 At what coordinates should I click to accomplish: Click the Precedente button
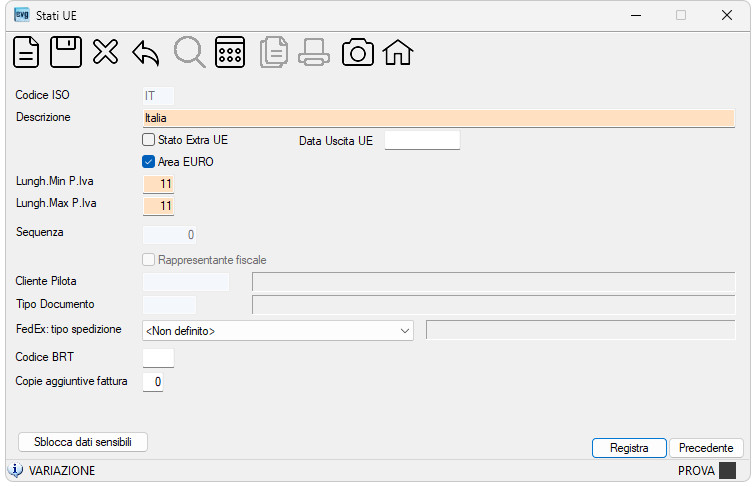706,448
